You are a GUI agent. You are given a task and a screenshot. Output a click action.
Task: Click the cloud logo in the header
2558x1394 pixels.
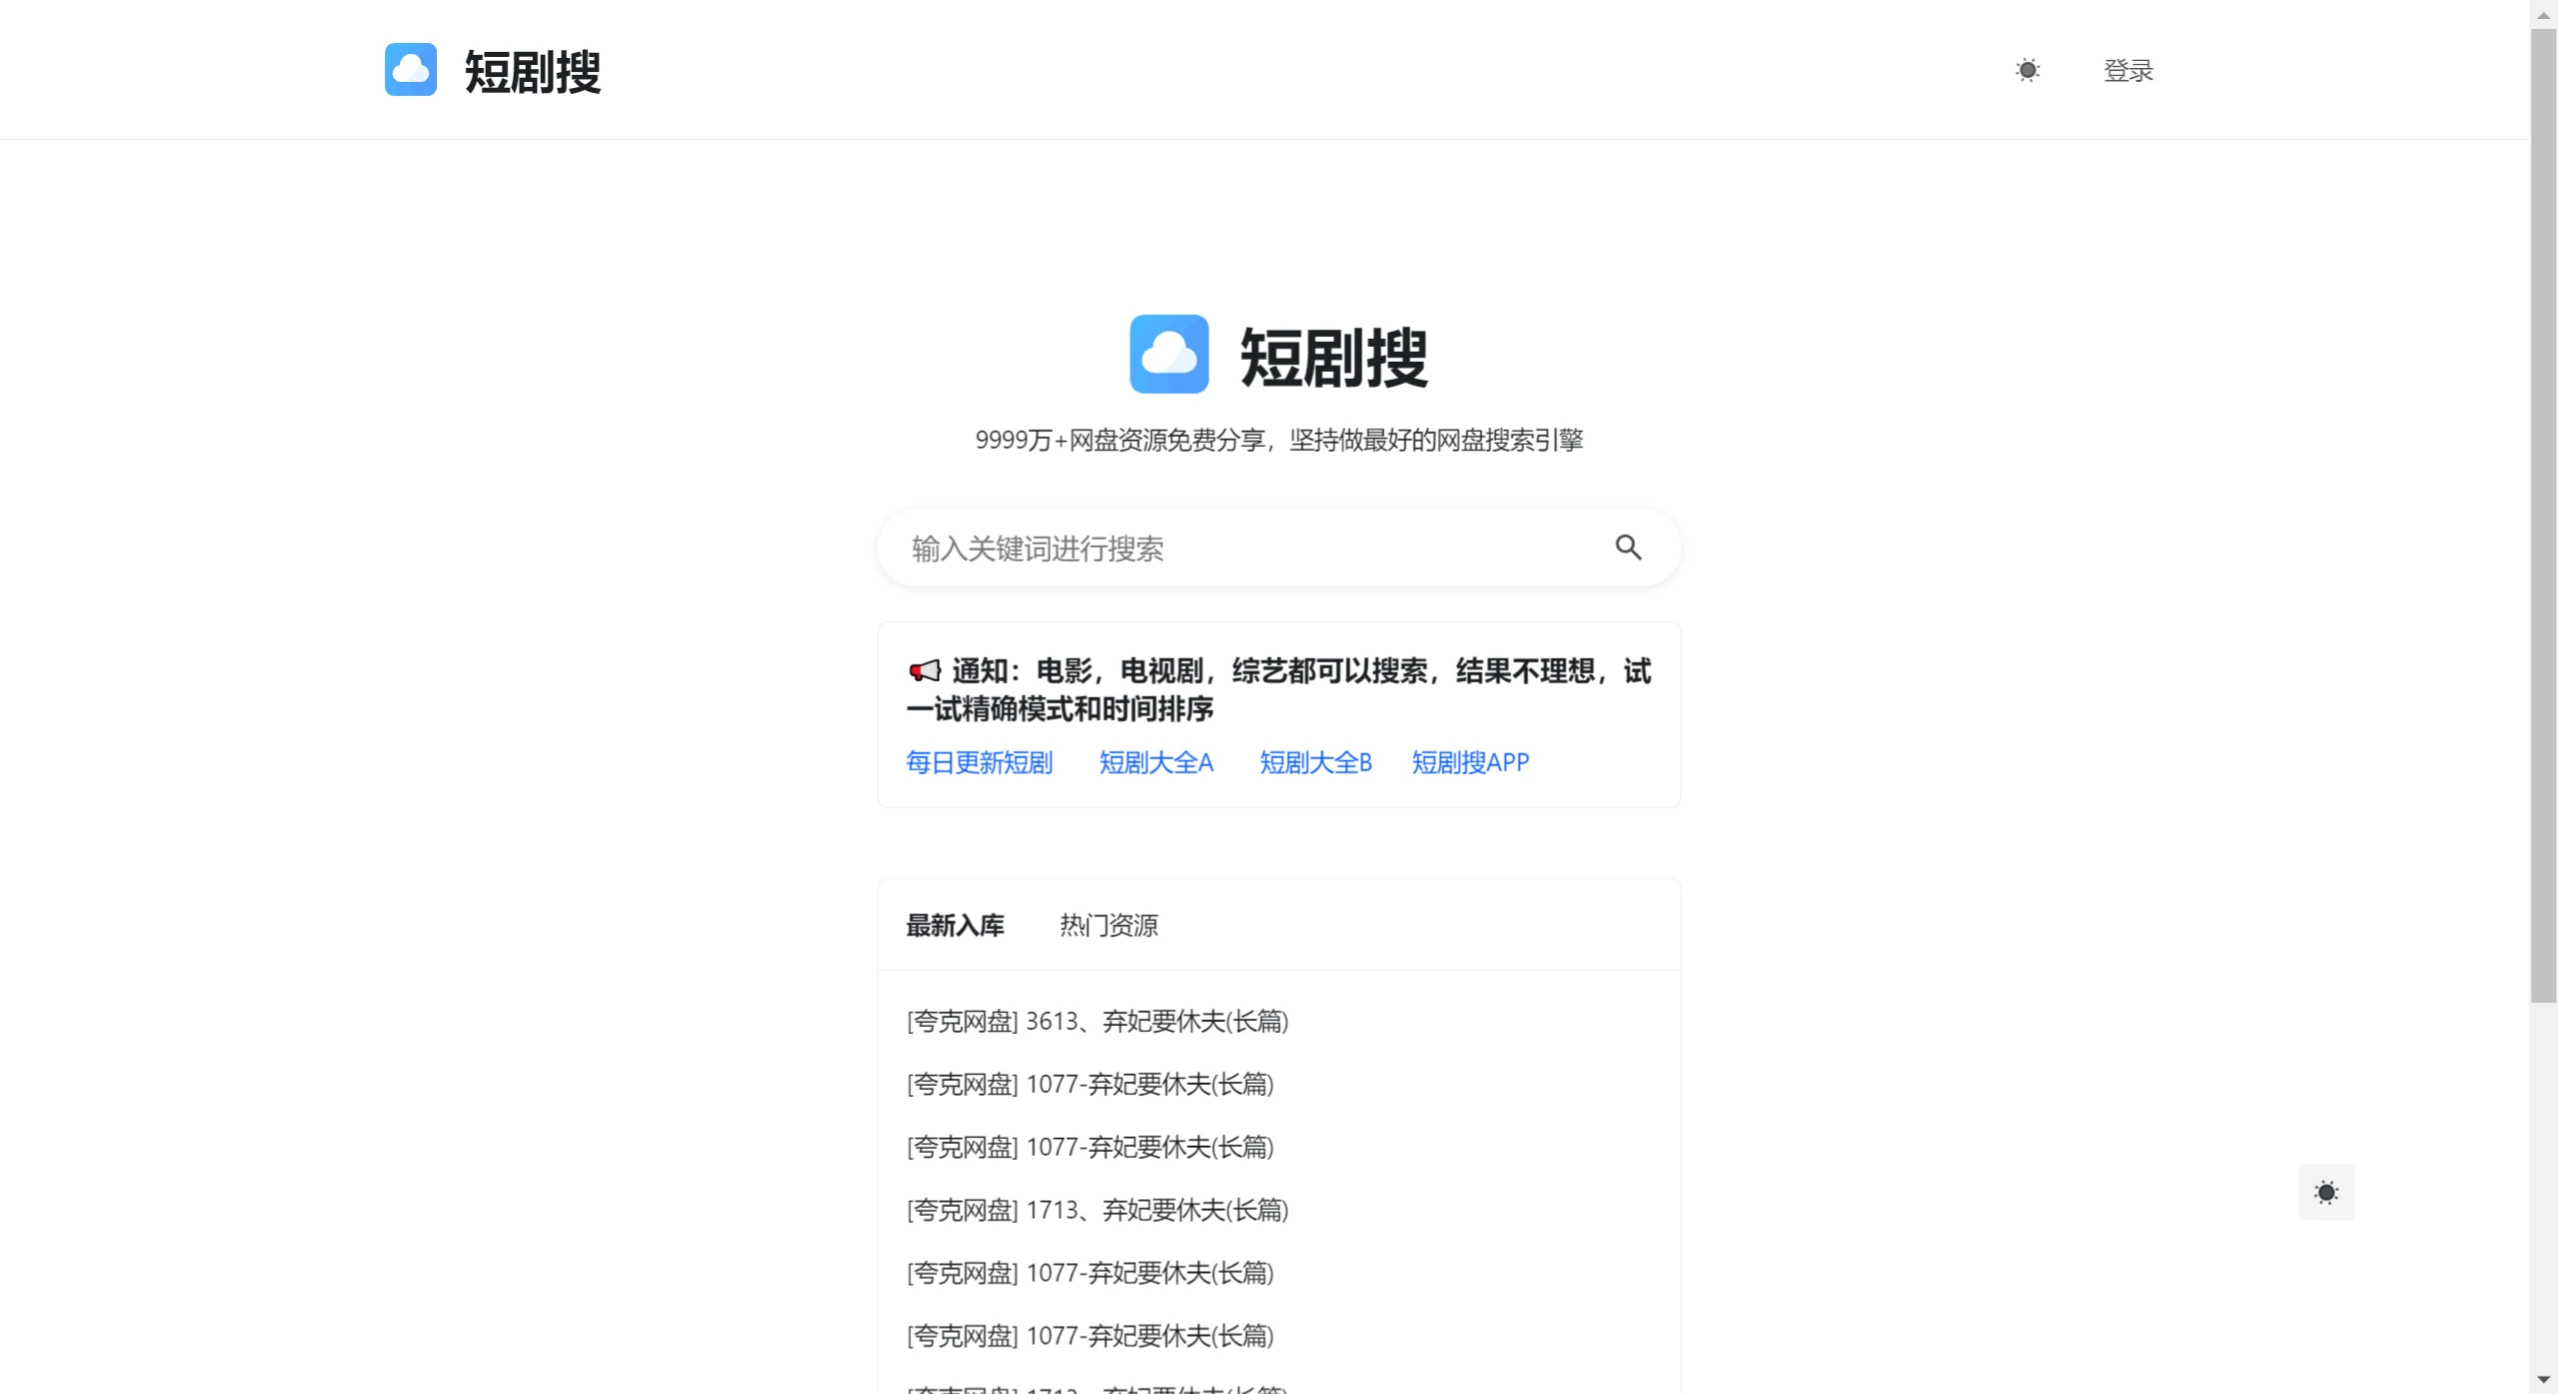point(411,69)
